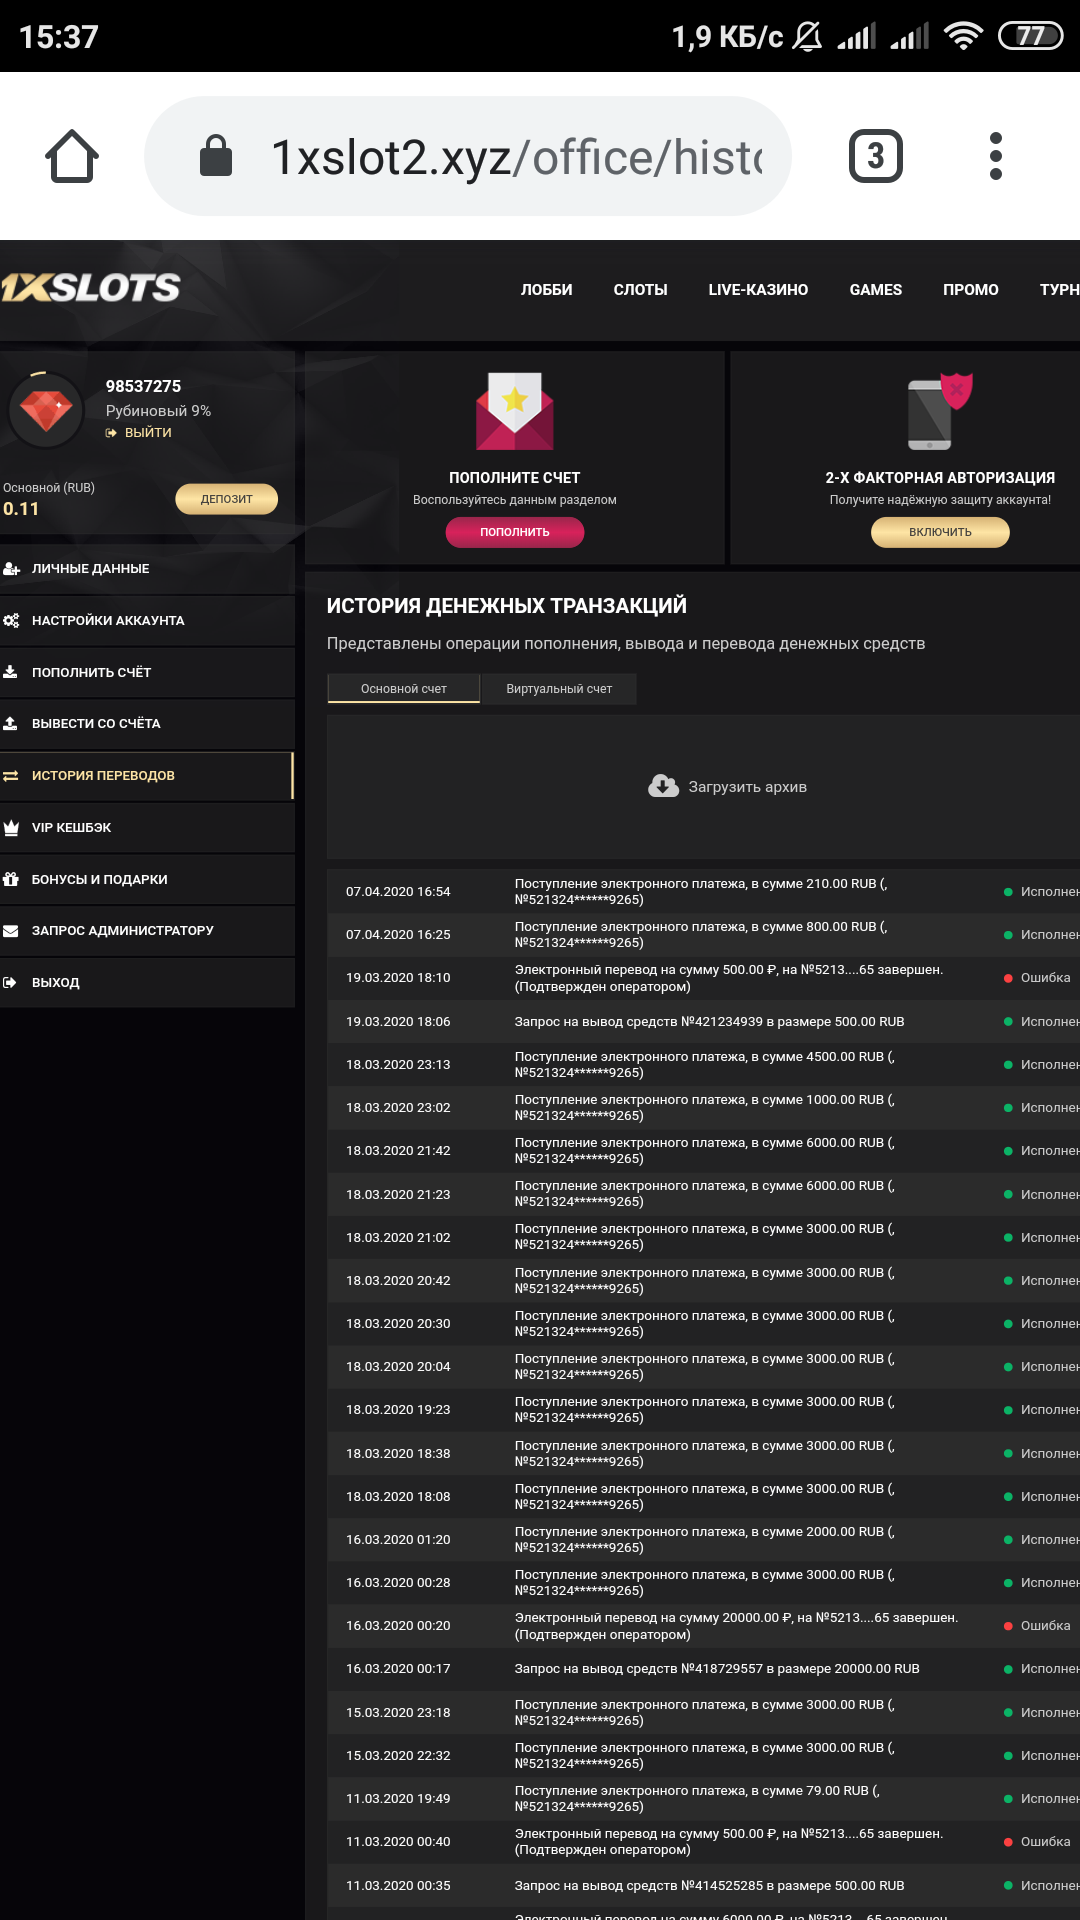Image resolution: width=1080 pixels, height=1920 pixels.
Task: Open the browser tab switcher showing 3
Action: [875, 156]
